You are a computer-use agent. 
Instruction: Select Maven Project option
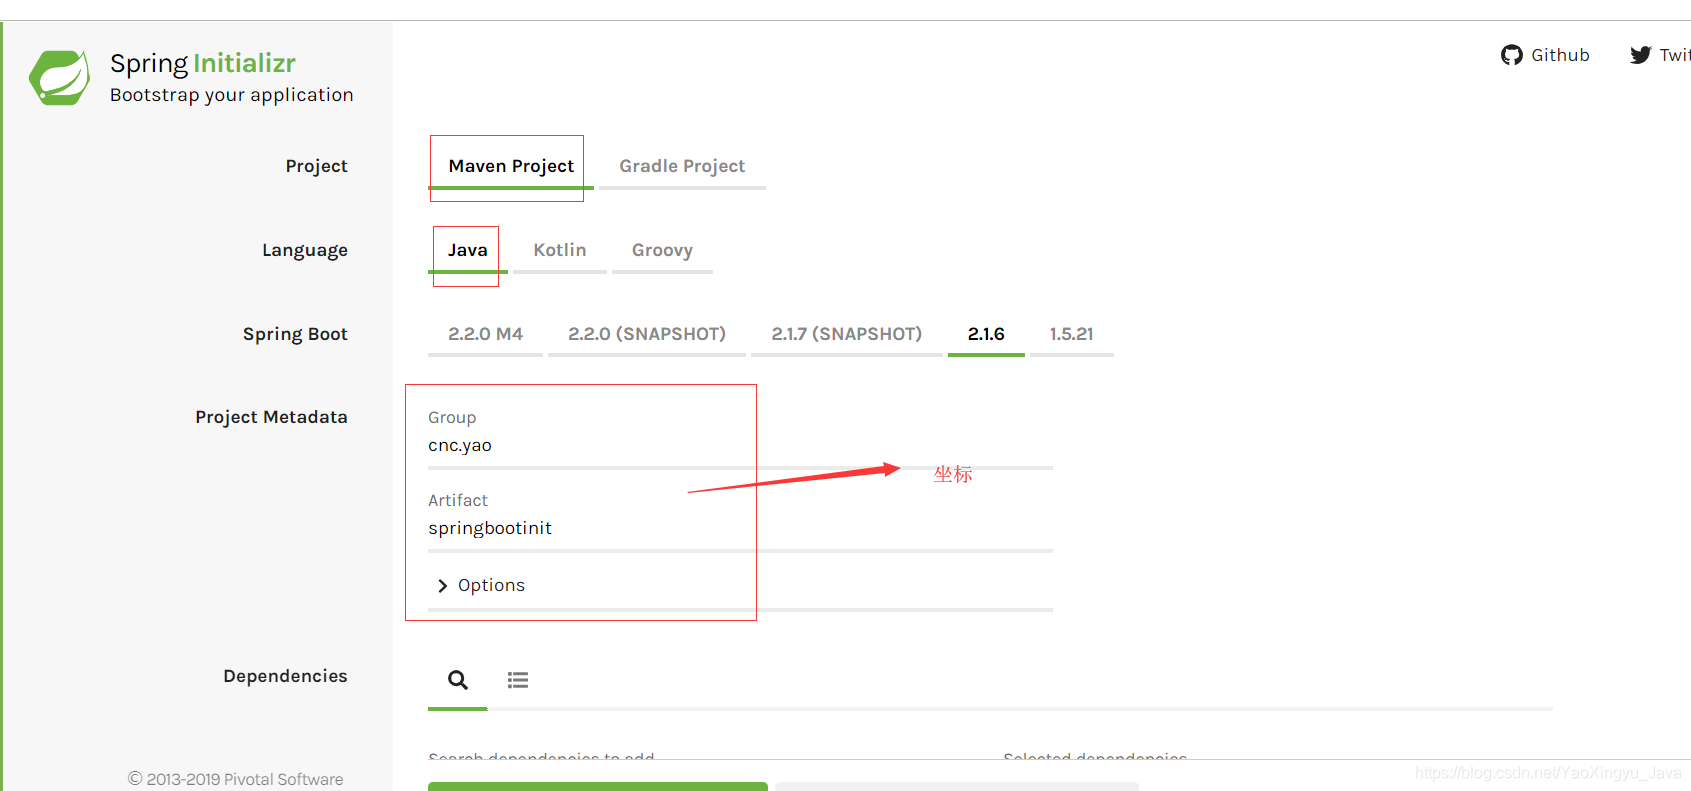point(511,166)
